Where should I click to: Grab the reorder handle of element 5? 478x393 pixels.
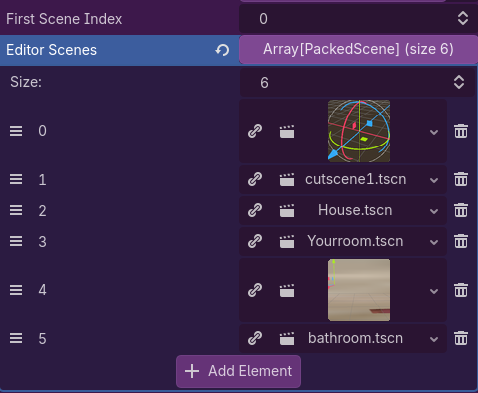[16, 338]
